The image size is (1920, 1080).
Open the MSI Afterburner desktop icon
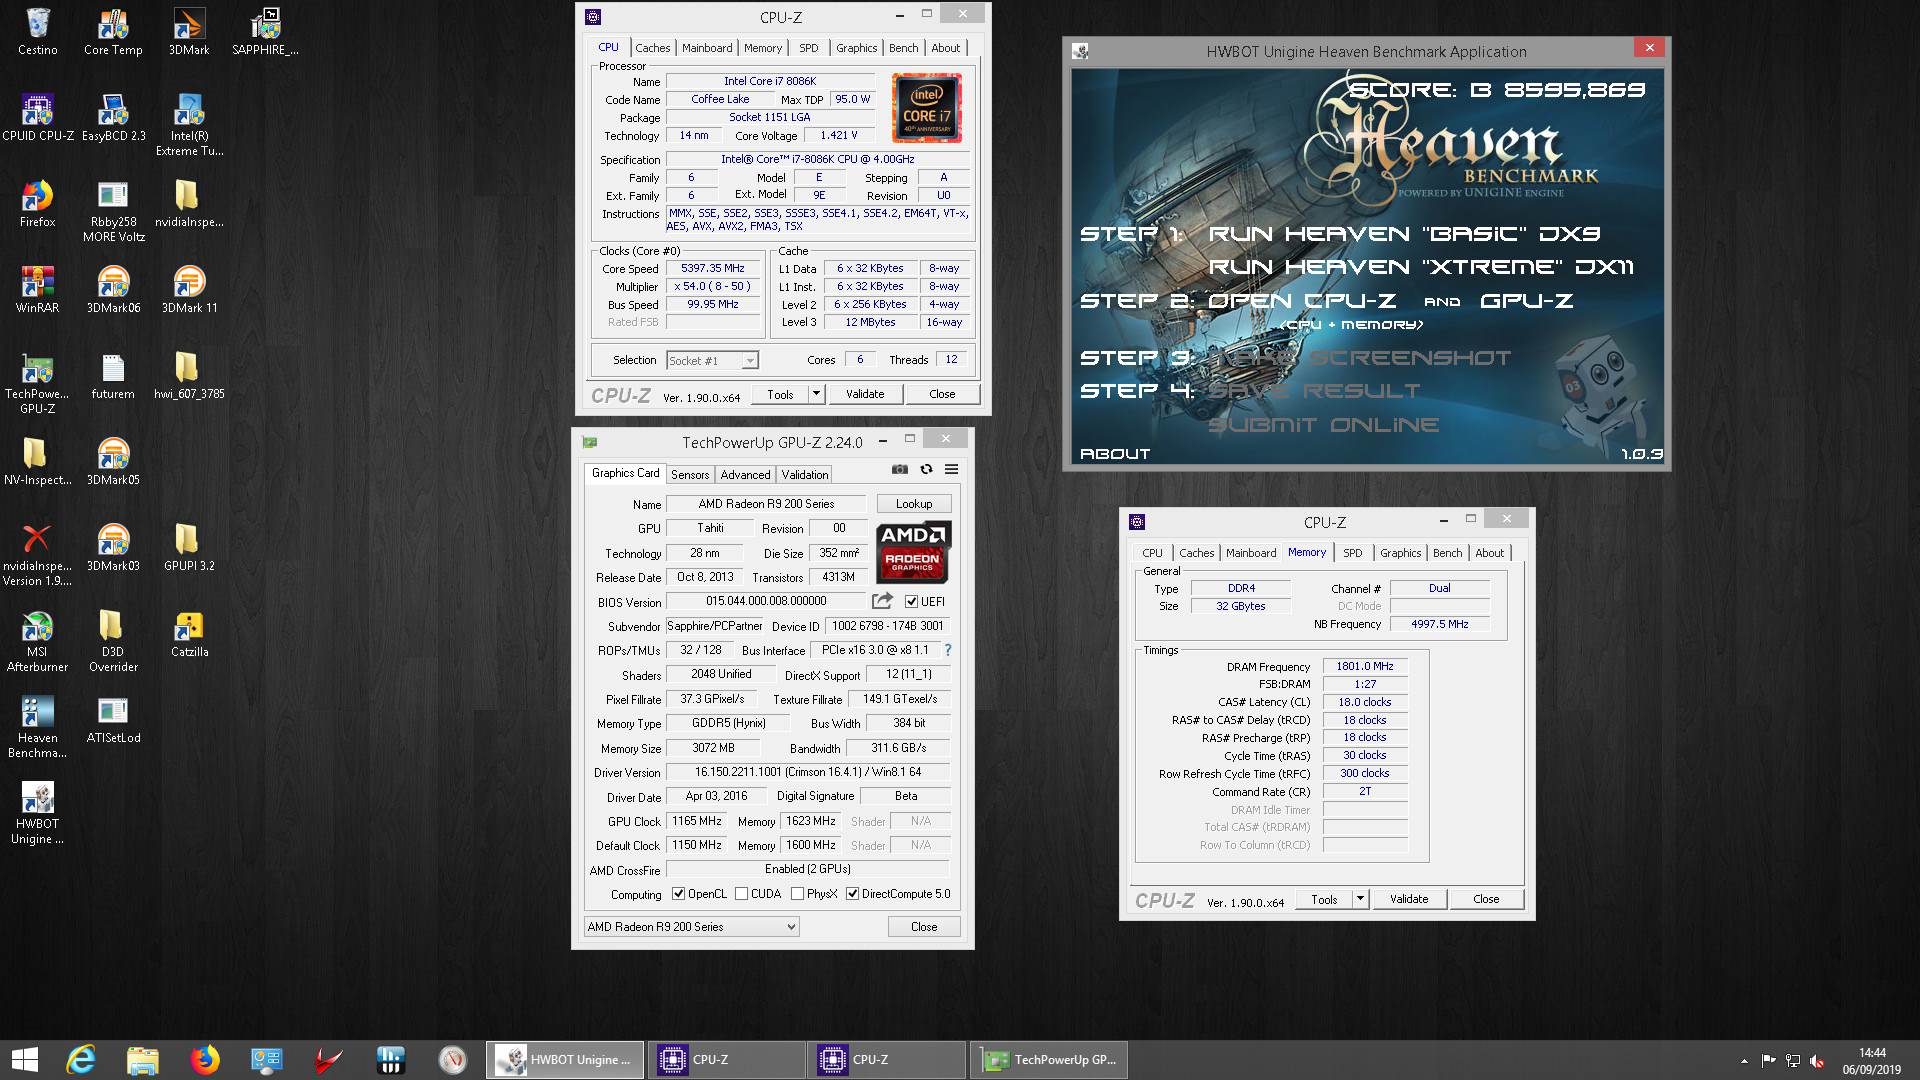[x=37, y=642]
